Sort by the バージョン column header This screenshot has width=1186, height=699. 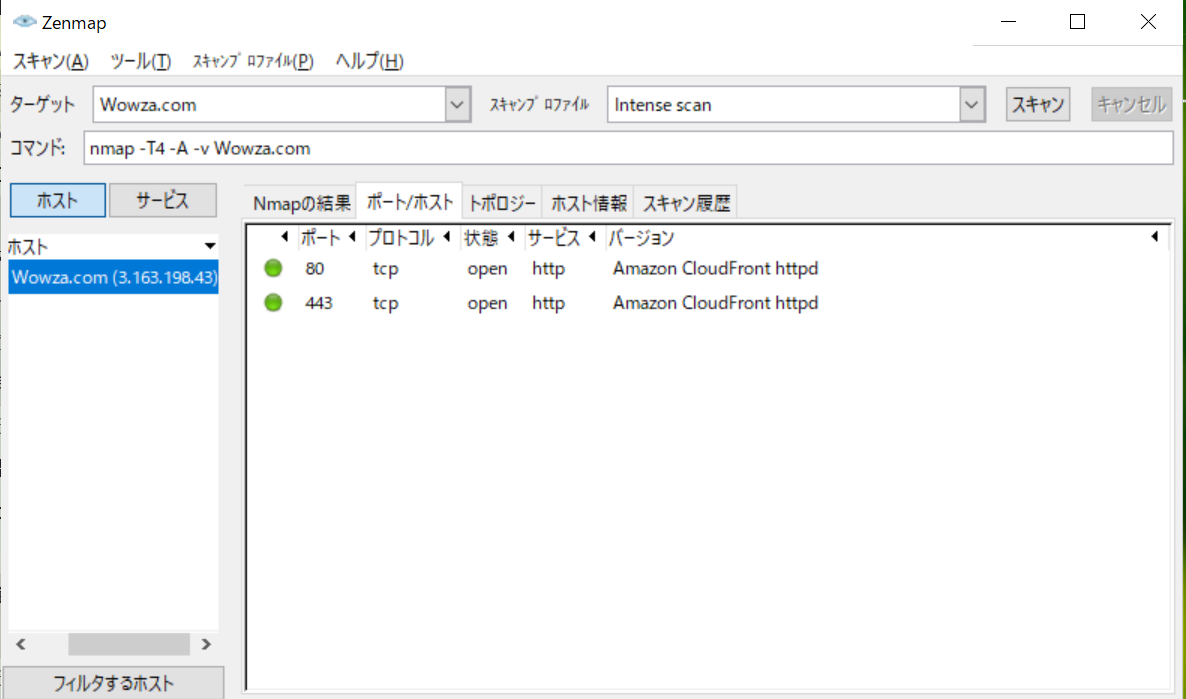(x=886, y=238)
